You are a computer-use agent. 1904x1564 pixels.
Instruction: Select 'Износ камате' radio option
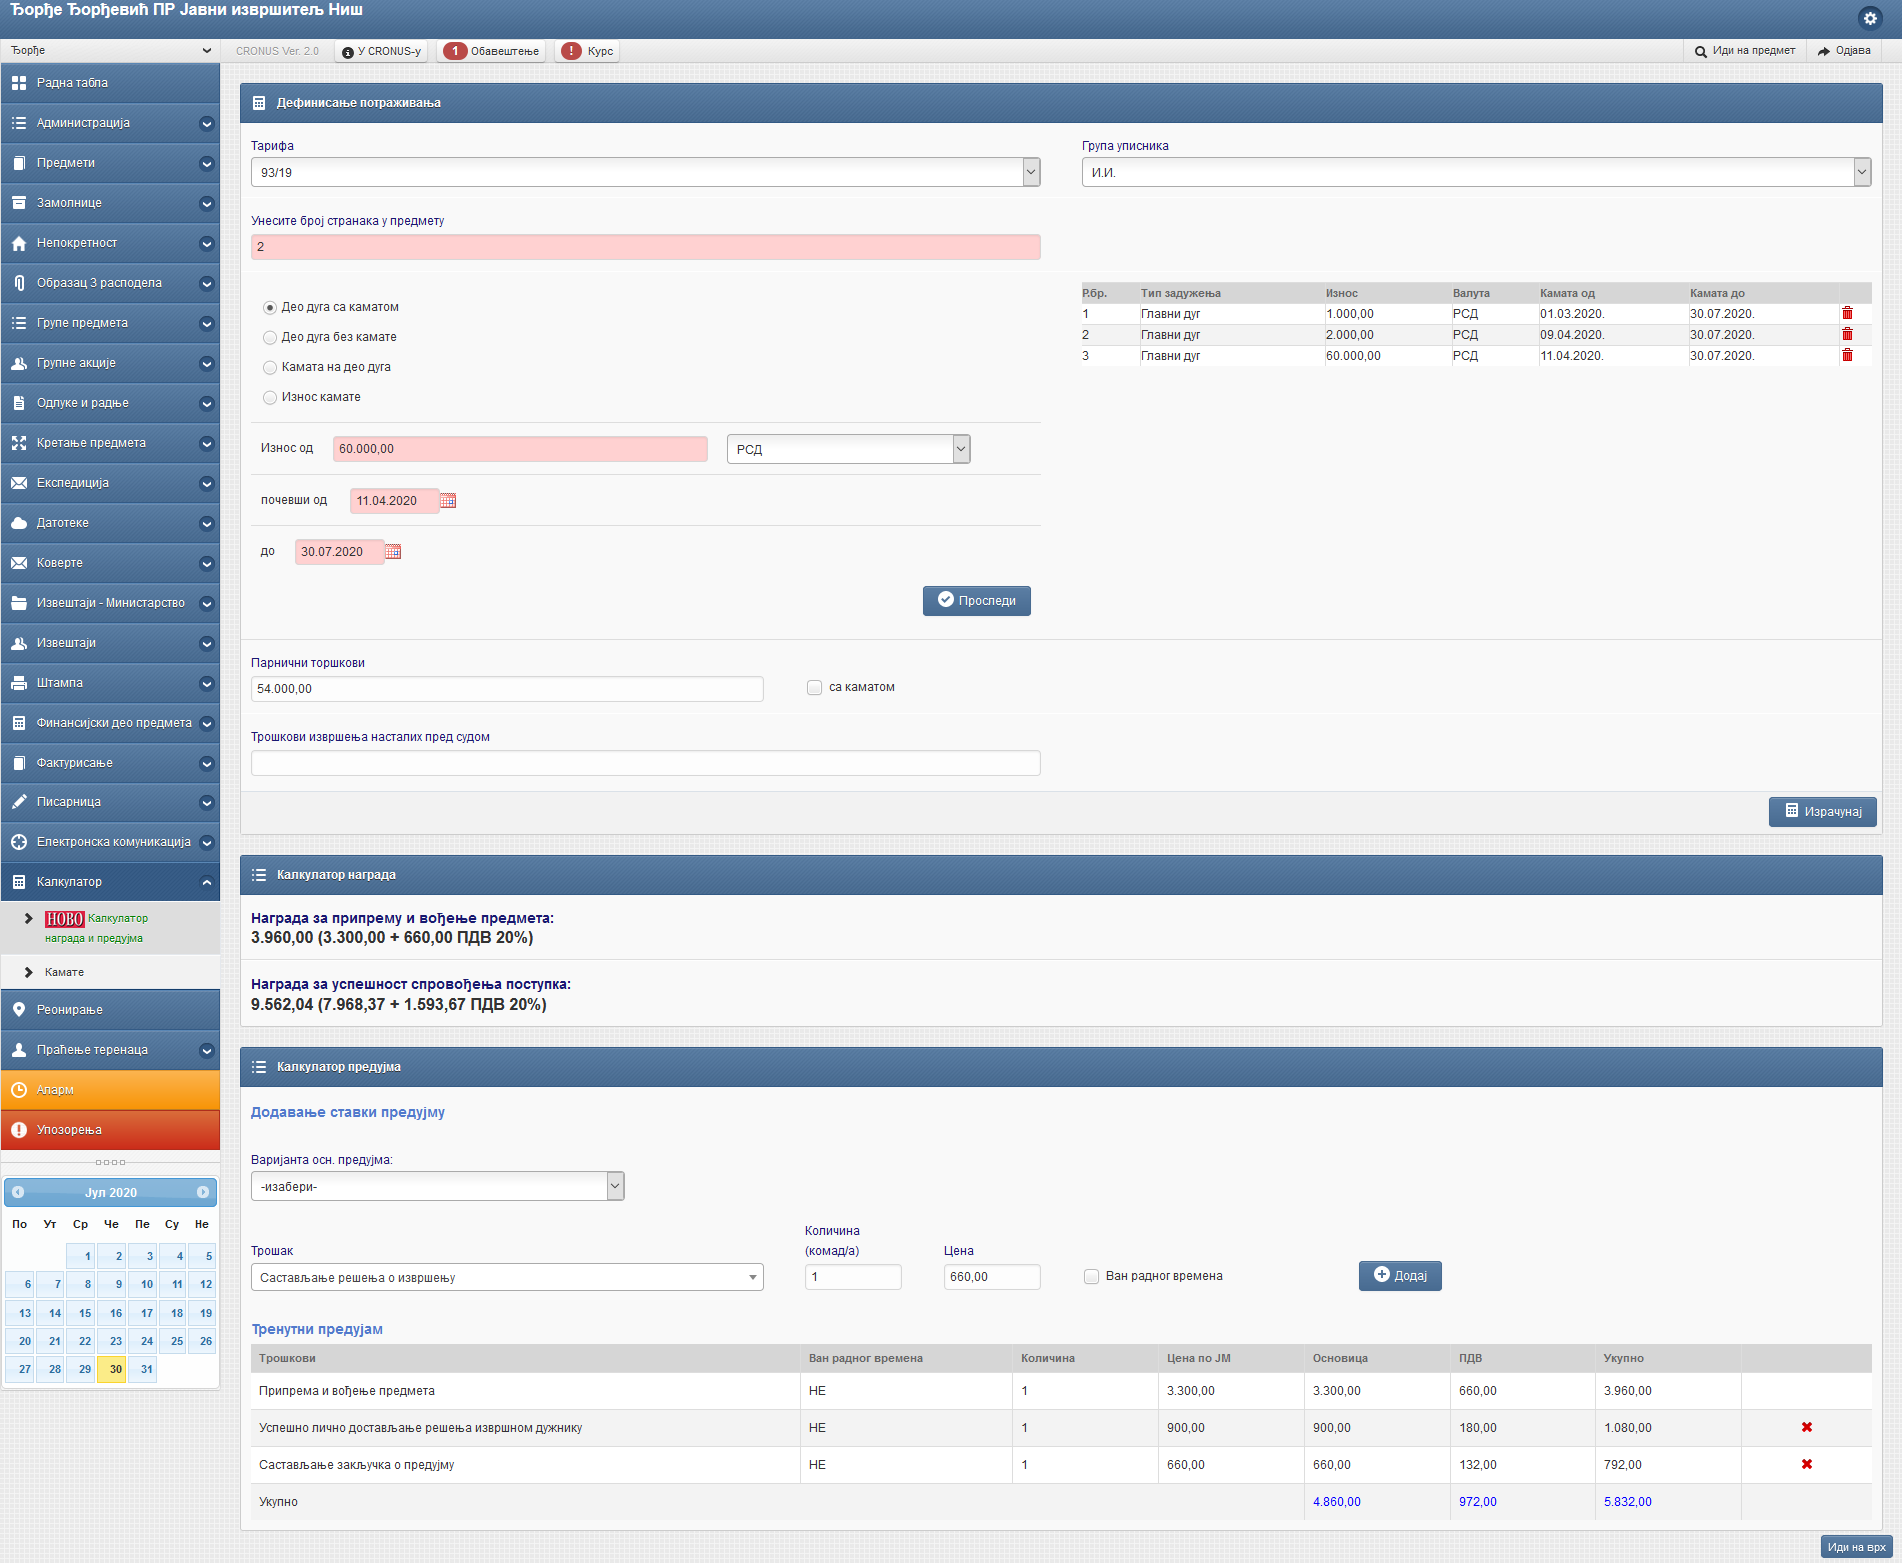pos(270,398)
